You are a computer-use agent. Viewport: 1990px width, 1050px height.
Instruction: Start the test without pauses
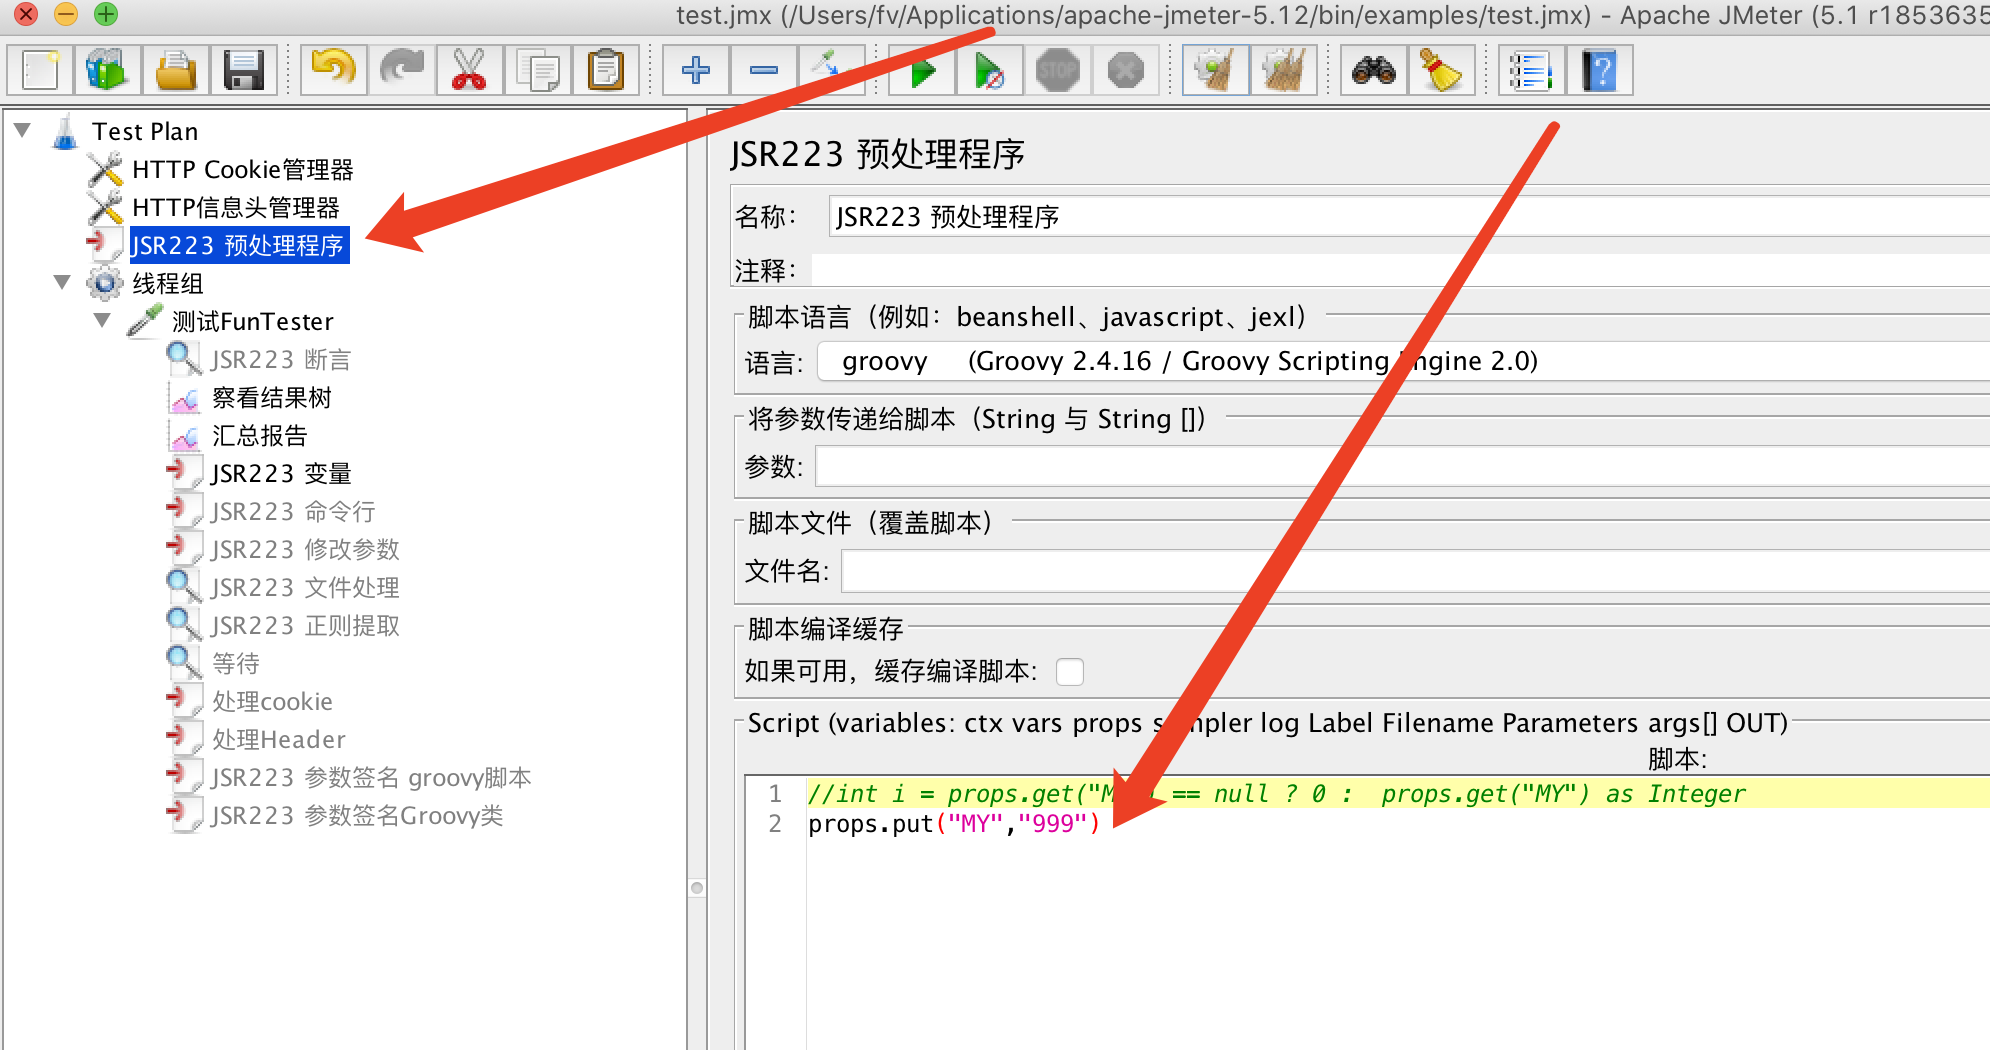[990, 71]
